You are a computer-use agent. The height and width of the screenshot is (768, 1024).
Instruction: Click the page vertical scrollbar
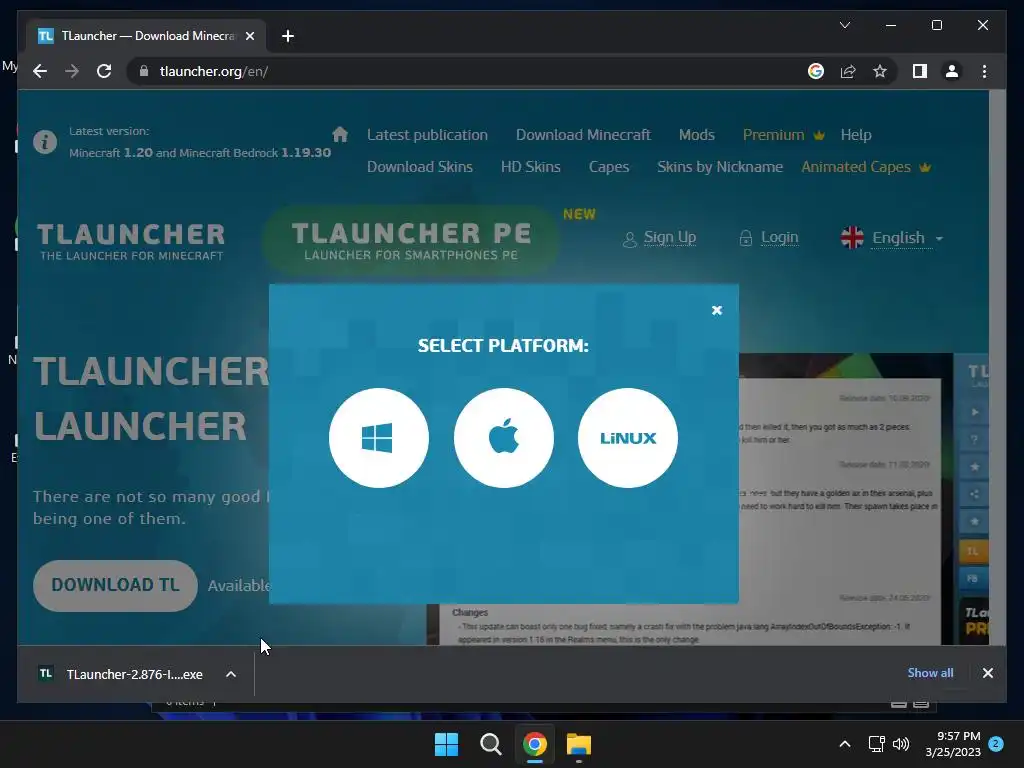[x=997, y=367]
